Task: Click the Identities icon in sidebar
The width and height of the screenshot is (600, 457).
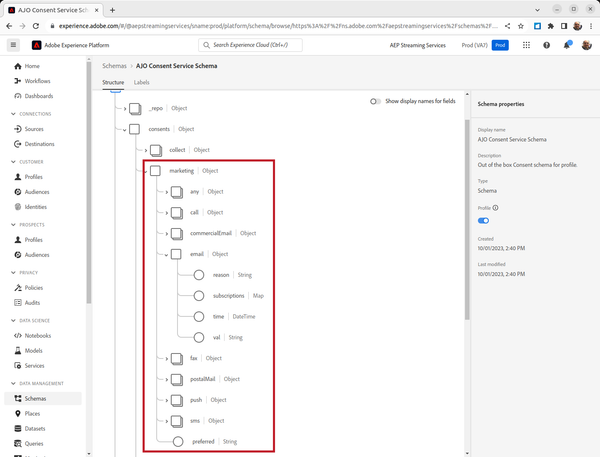Action: point(18,207)
